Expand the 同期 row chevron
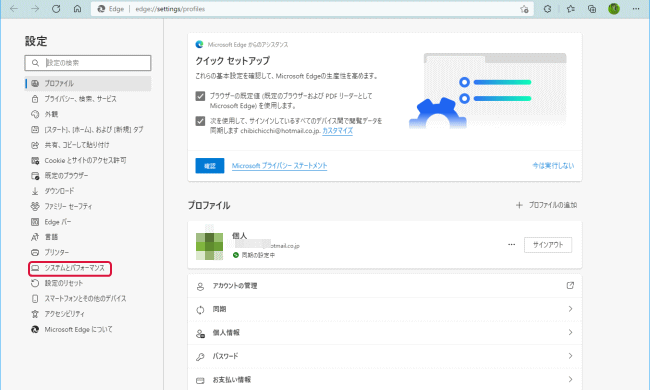The width and height of the screenshot is (650, 390). (570, 309)
